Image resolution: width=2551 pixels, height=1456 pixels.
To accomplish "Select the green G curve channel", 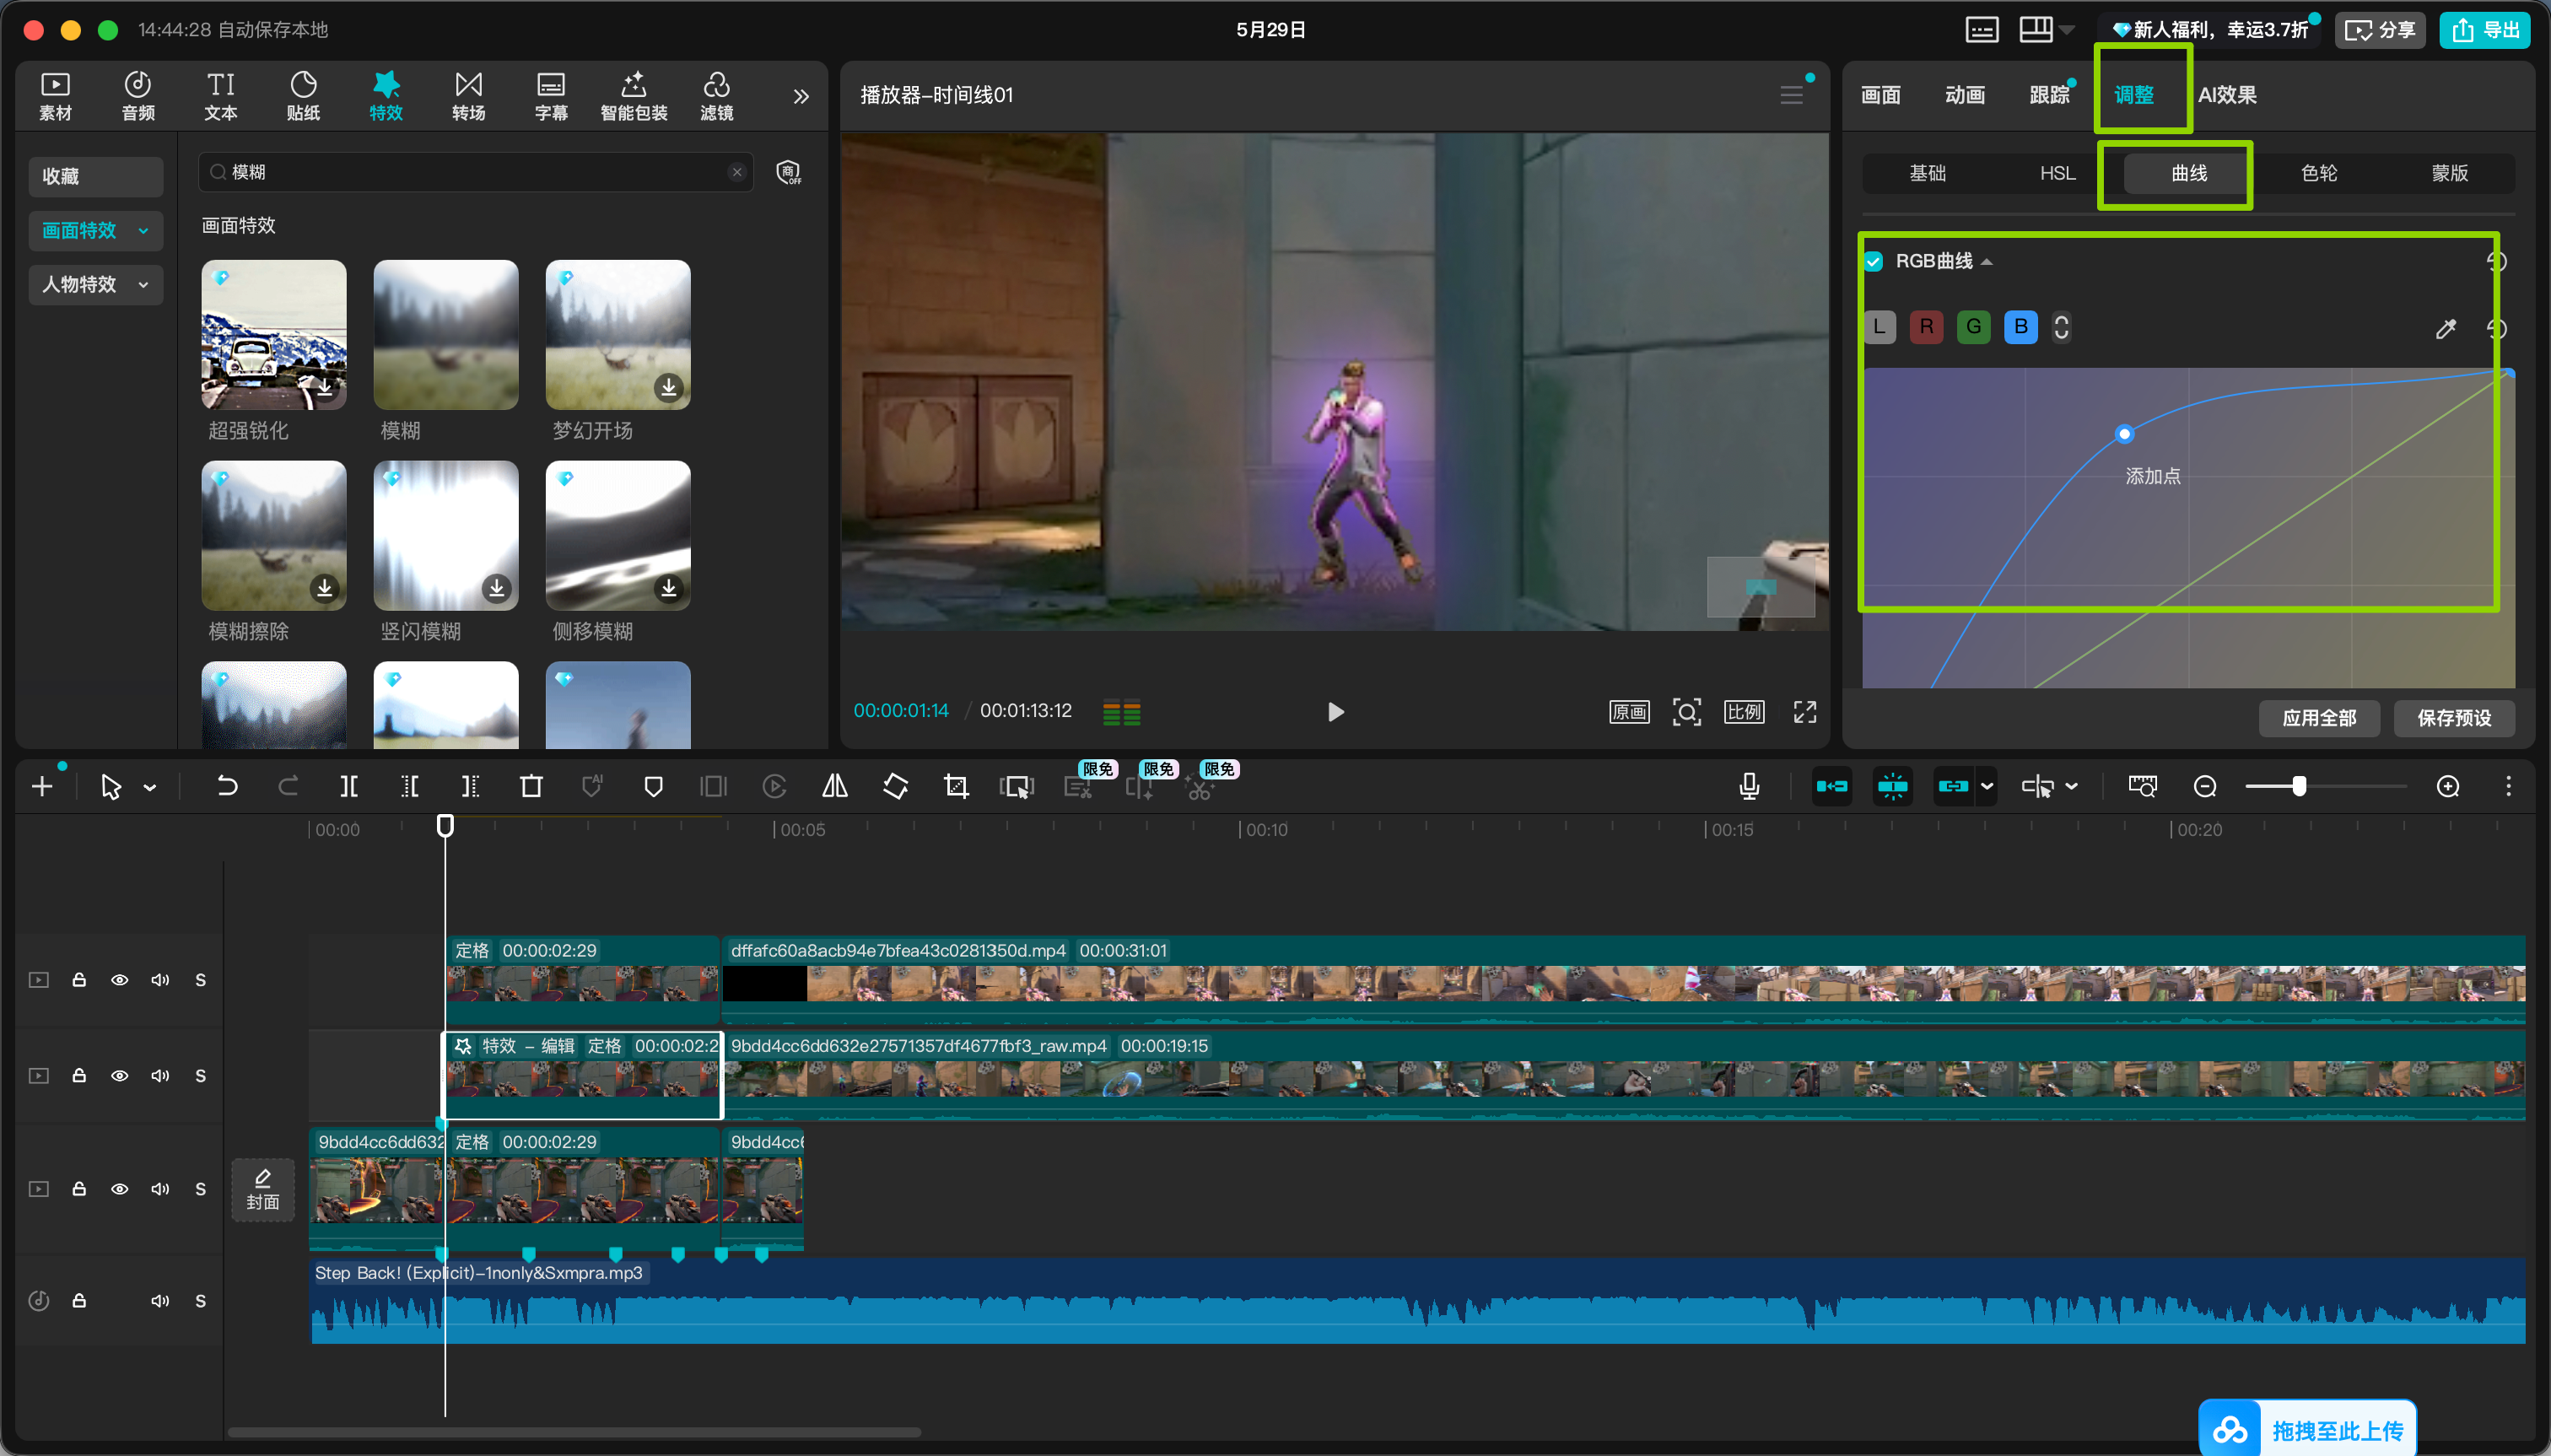I will [x=1973, y=327].
